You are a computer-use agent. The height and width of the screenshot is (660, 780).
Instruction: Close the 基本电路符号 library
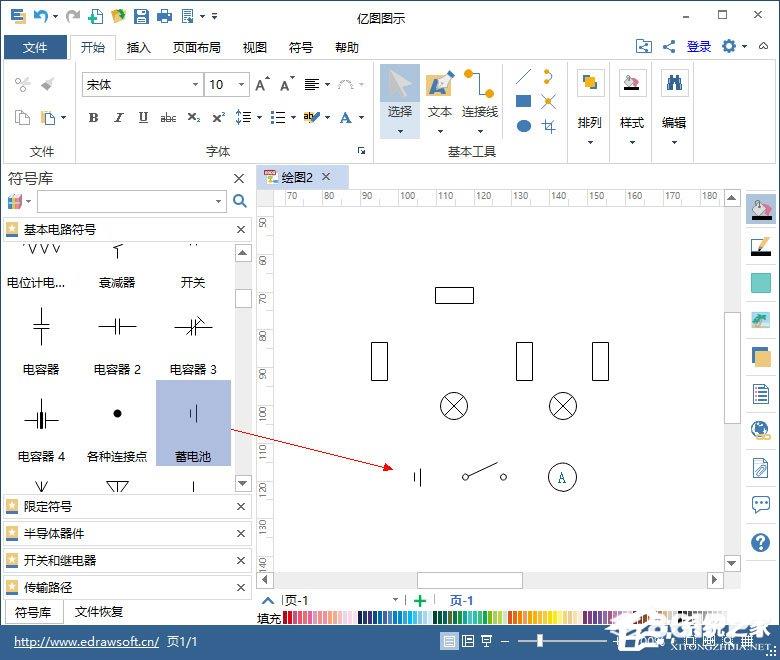pos(241,229)
